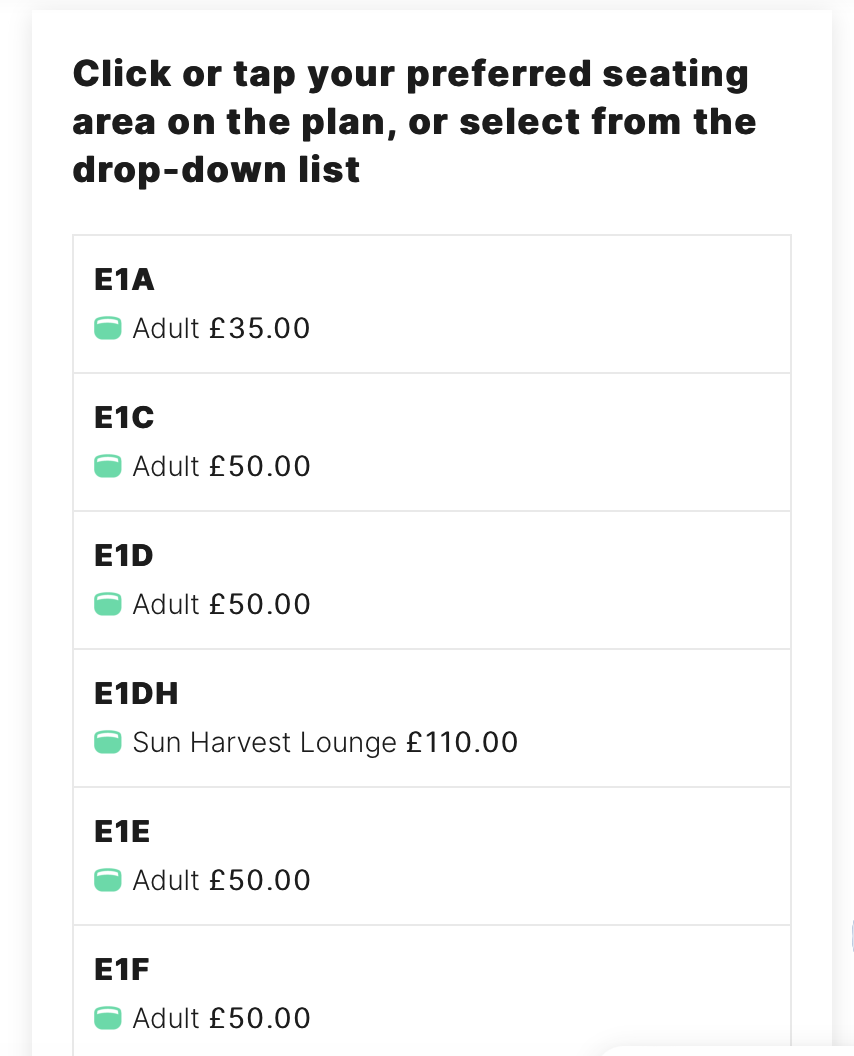Click the Adult £50.00 price in E1F
Viewport: 854px width, 1056px height.
point(222,1019)
